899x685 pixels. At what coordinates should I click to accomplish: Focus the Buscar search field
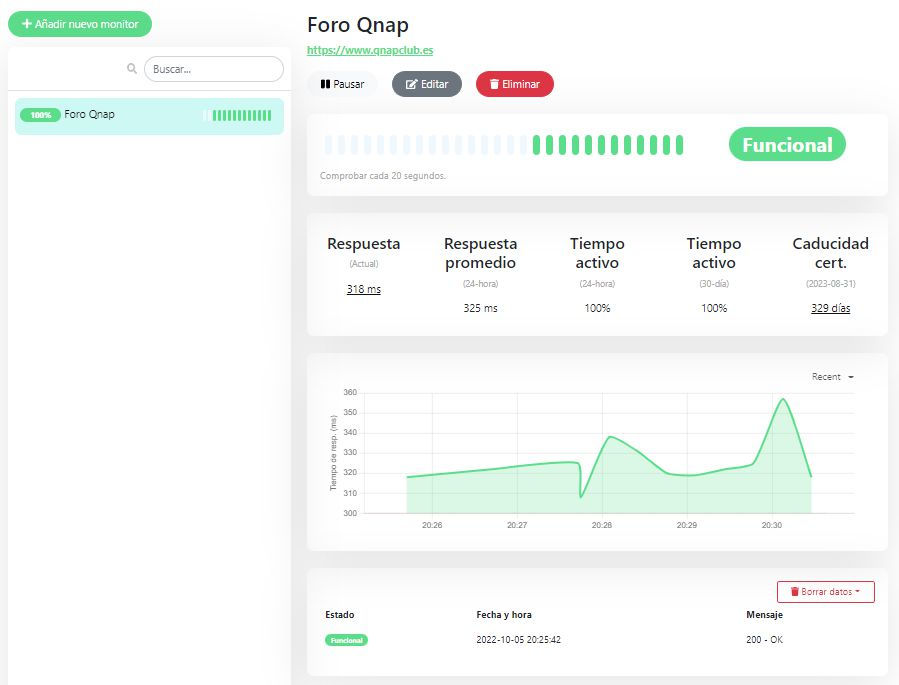tap(214, 69)
